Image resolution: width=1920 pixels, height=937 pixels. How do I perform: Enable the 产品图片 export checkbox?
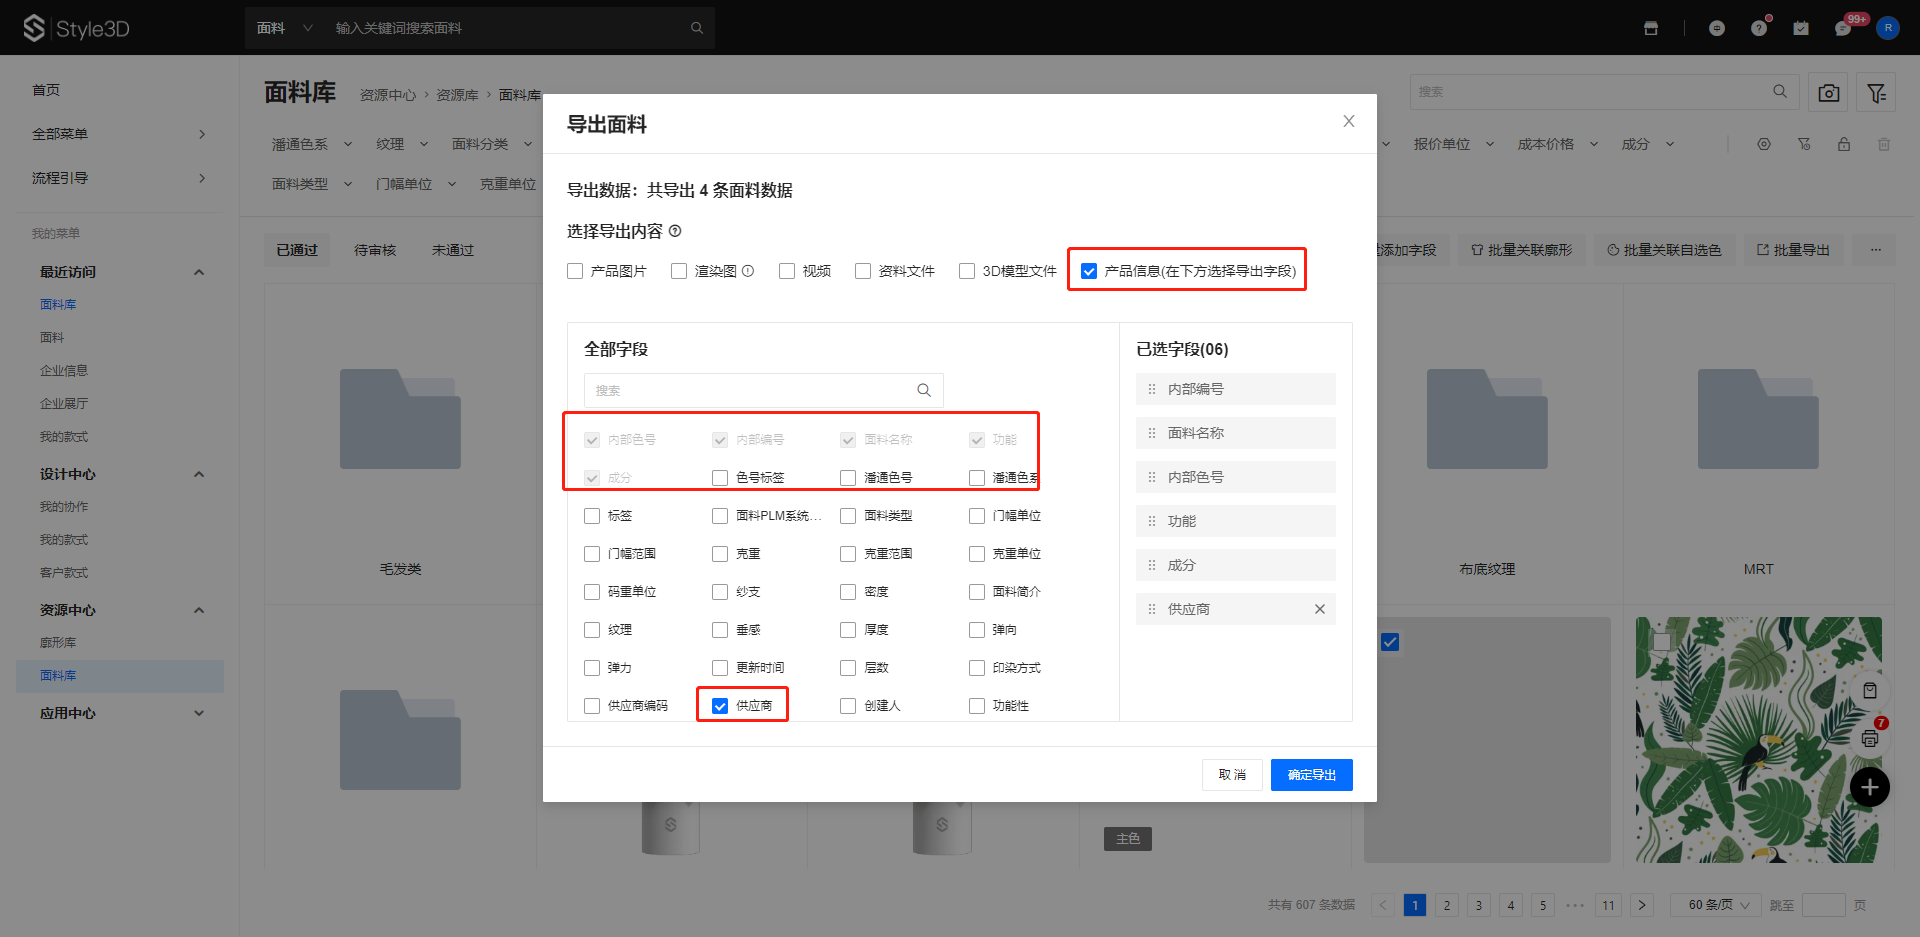[x=575, y=271]
